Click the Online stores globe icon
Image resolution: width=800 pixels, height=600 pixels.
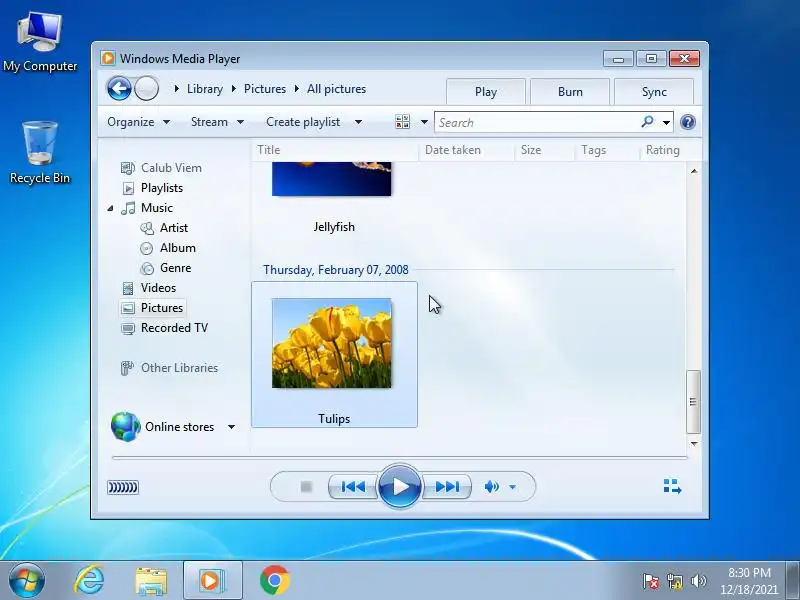pos(126,427)
